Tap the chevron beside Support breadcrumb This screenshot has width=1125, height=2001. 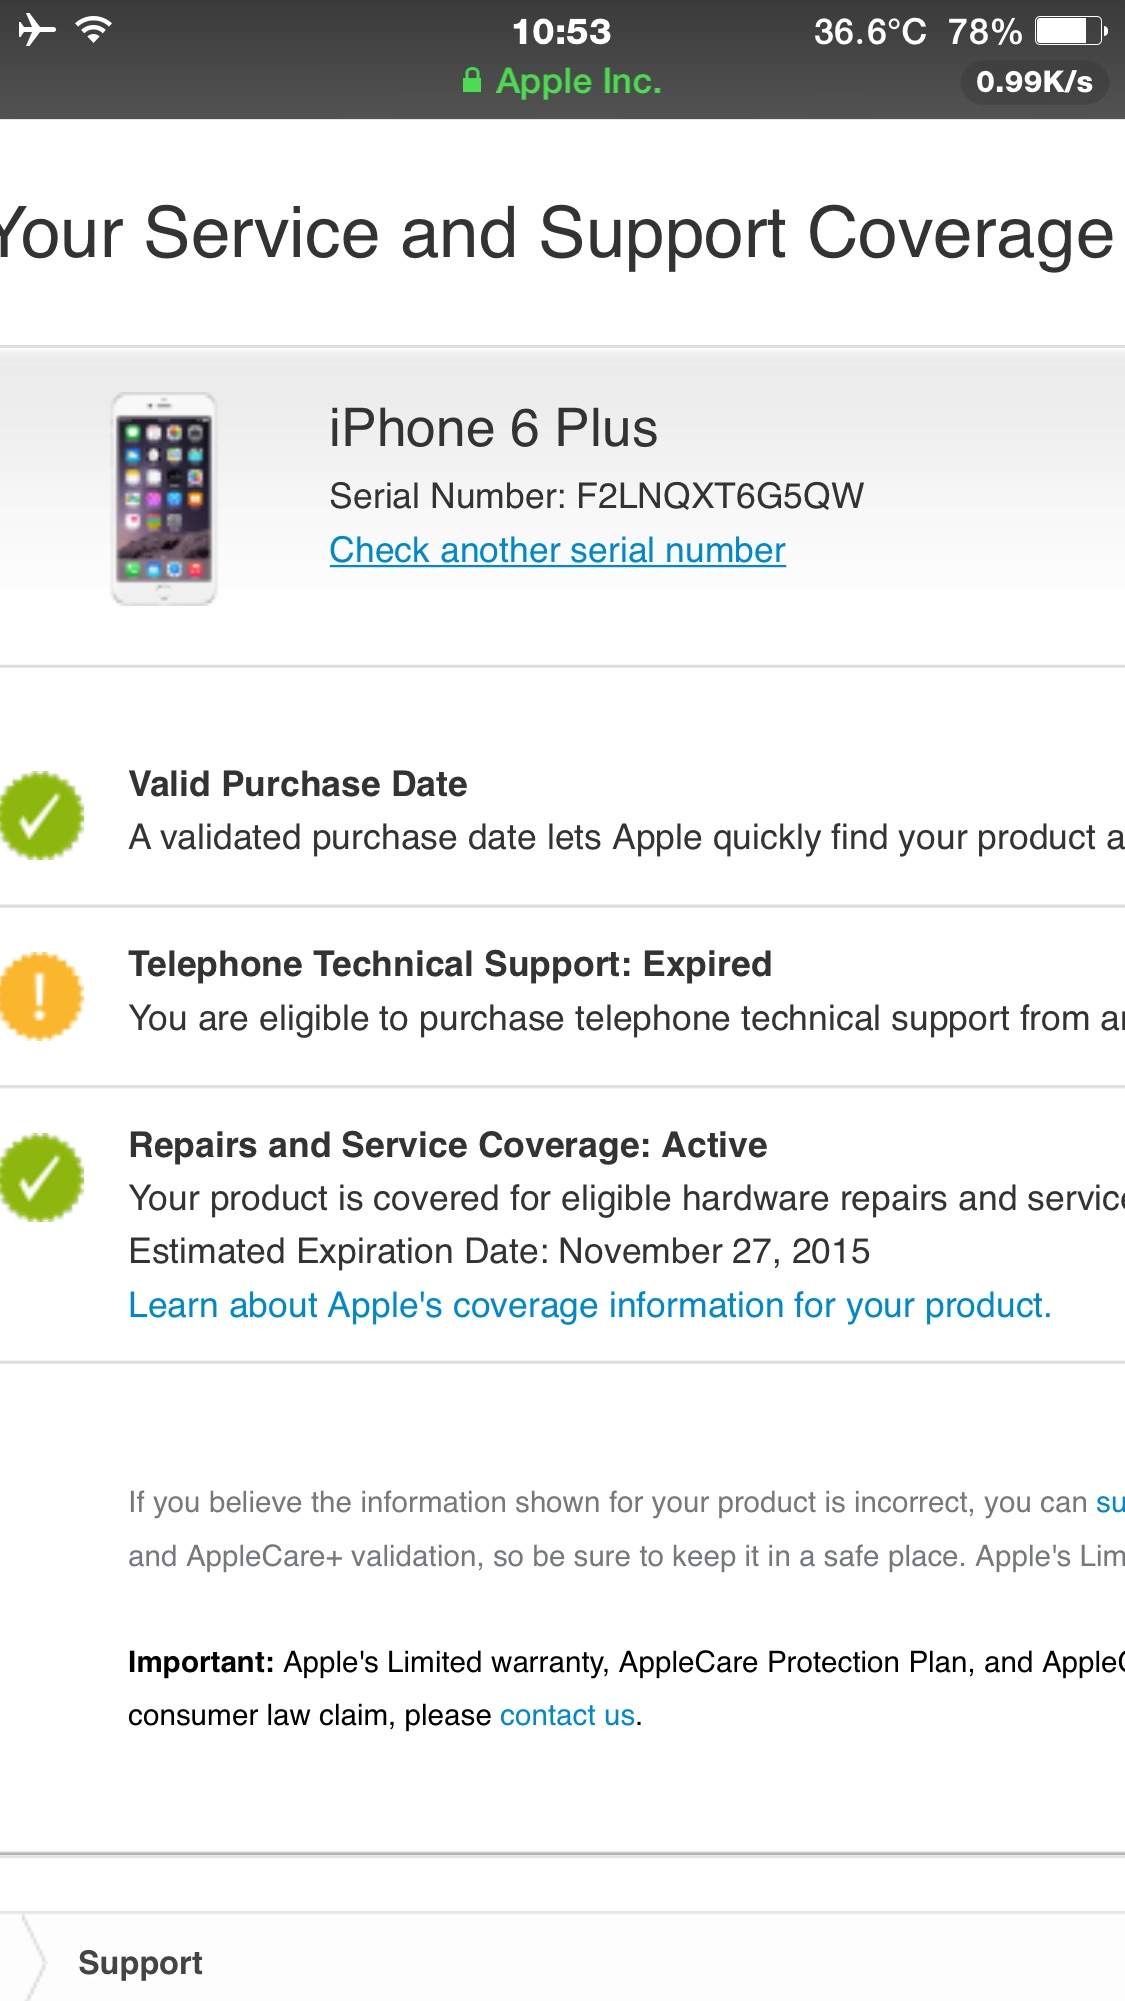pos(34,1958)
